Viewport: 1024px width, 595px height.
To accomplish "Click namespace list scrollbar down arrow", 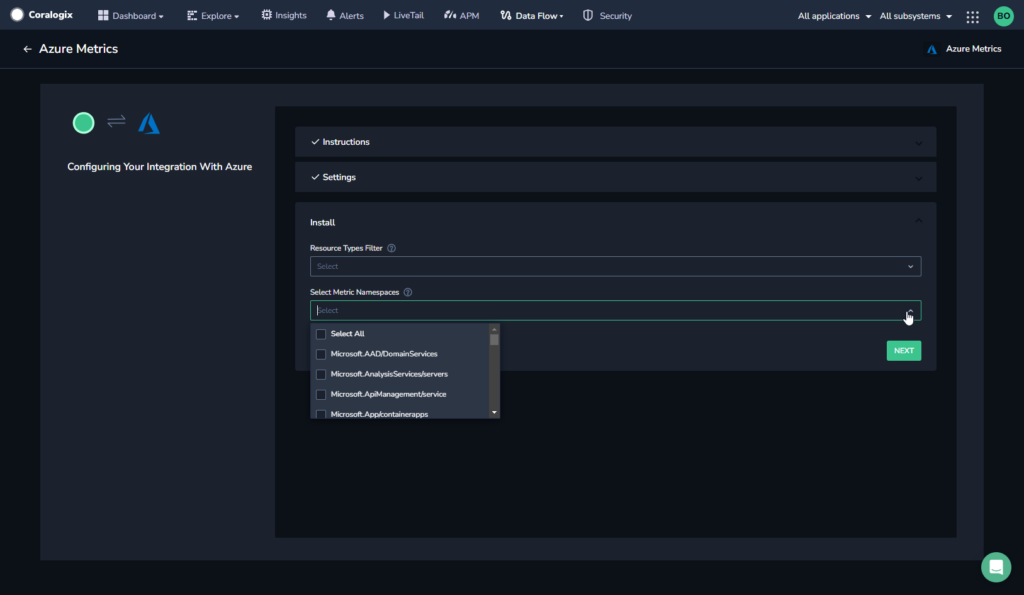I will 494,413.
